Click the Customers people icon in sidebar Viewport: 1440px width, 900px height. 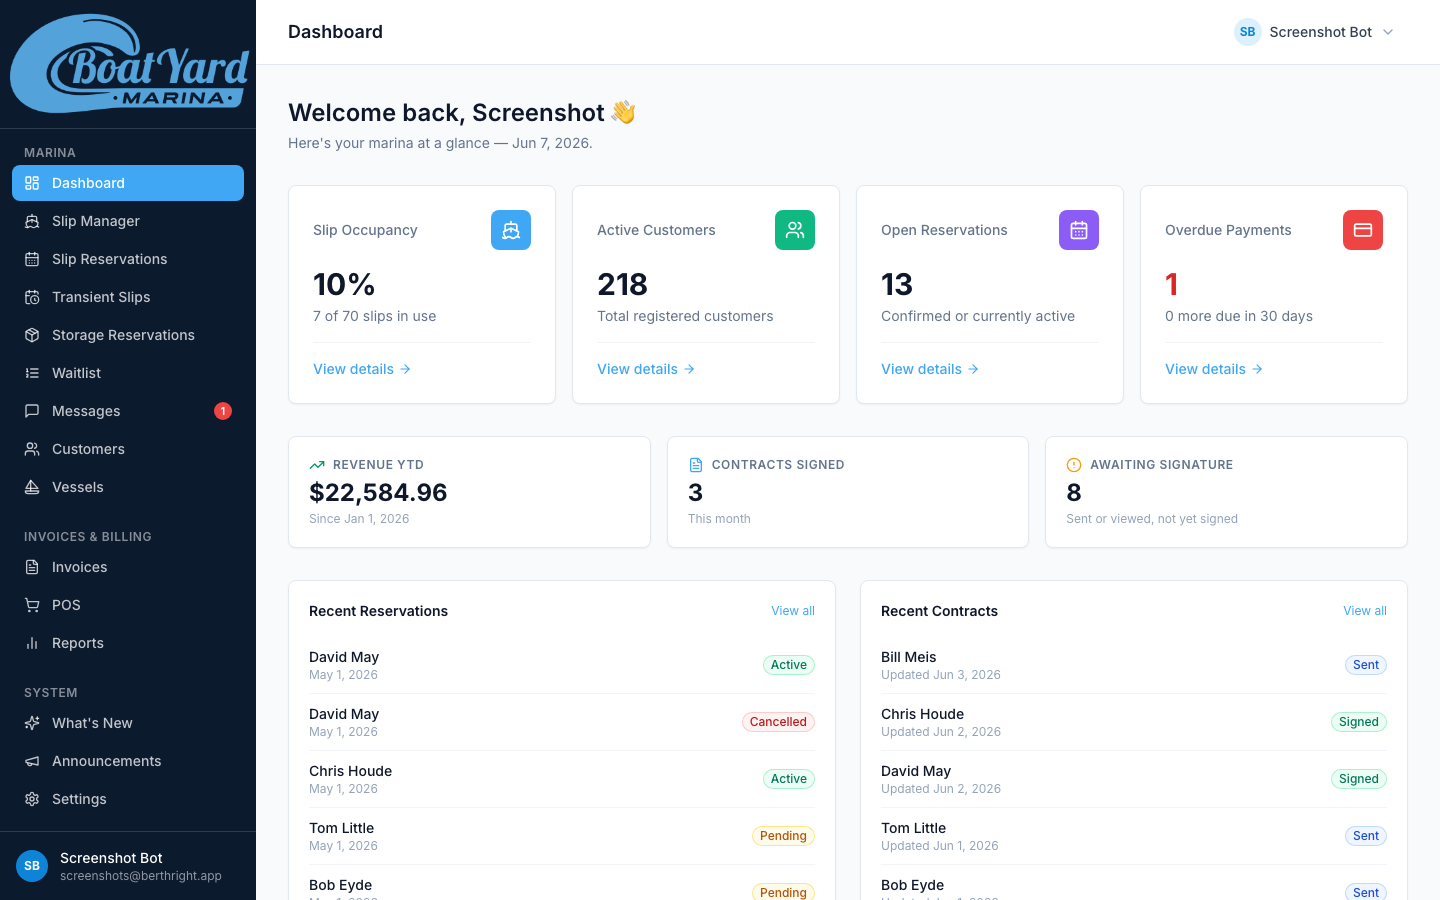click(32, 449)
